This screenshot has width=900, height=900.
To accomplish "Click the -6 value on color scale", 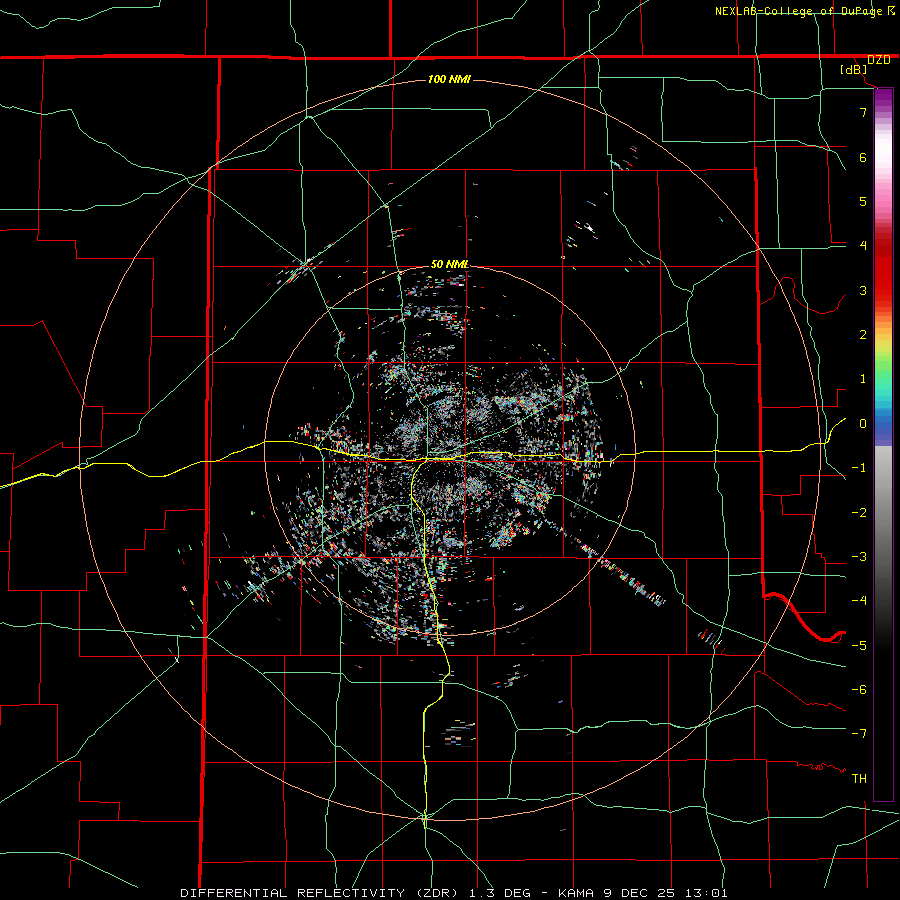I will pos(859,690).
